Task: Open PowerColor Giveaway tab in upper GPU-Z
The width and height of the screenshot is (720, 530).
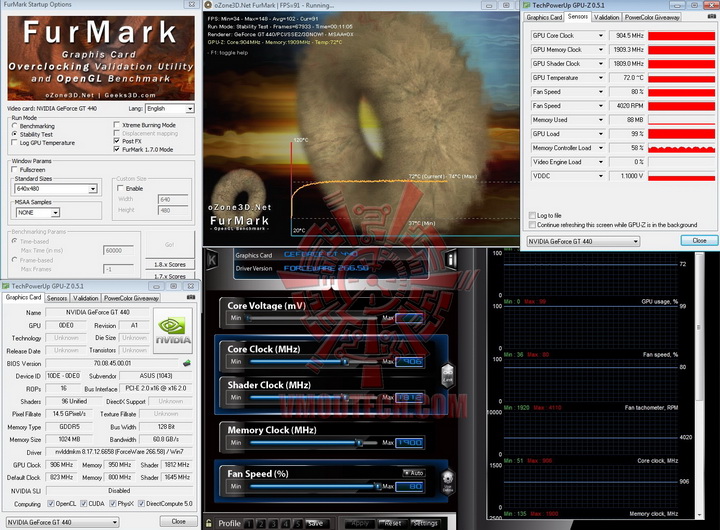Action: [x=652, y=17]
